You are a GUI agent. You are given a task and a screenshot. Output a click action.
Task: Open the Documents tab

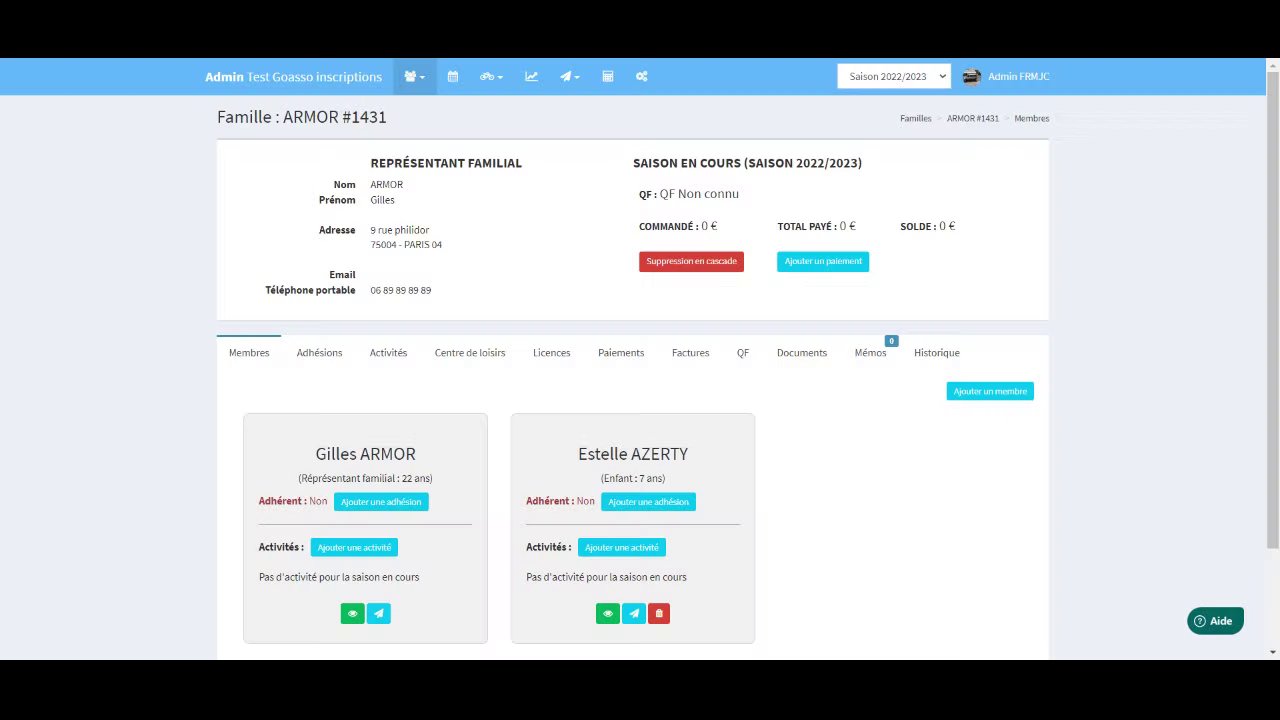point(802,352)
